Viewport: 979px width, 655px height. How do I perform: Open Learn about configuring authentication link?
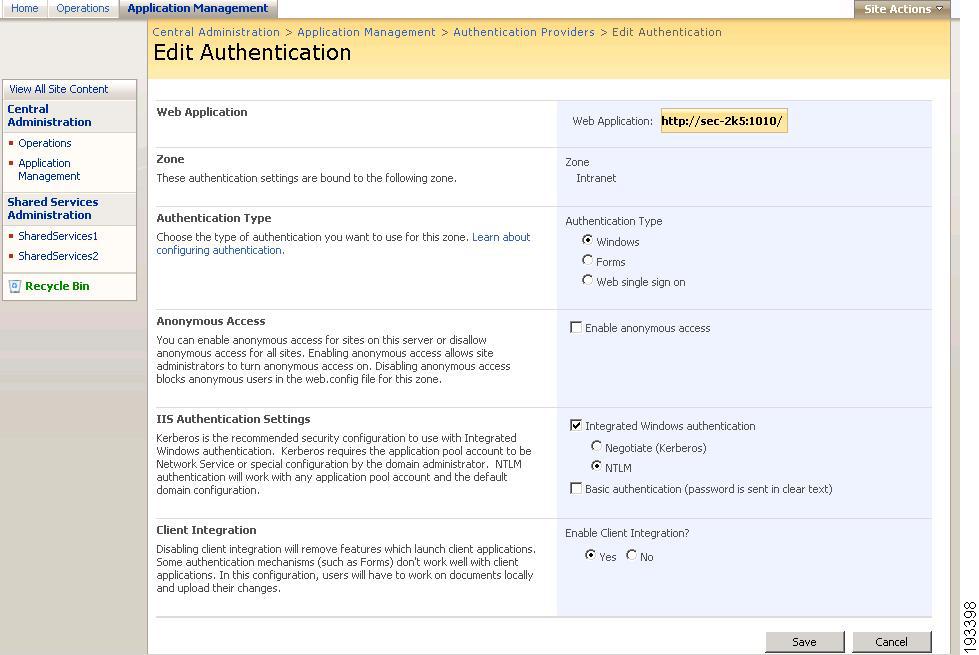pyautogui.click(x=343, y=244)
